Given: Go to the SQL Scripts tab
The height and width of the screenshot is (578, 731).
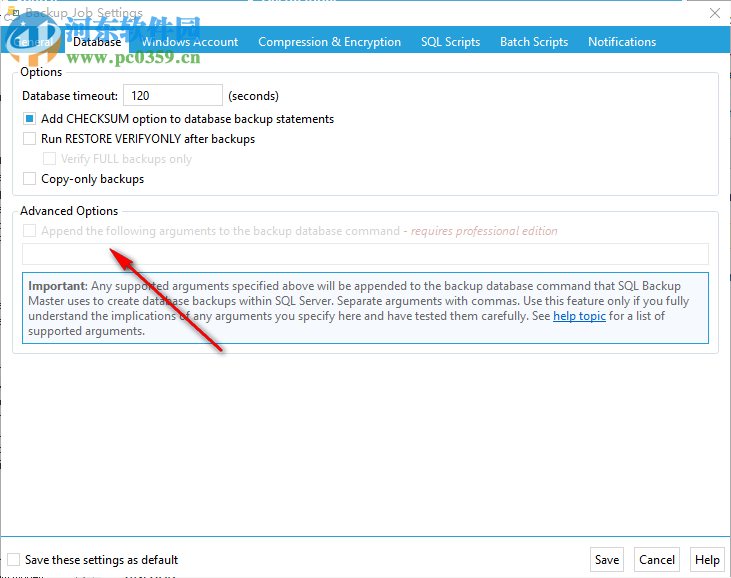Looking at the screenshot, I should pyautogui.click(x=450, y=42).
